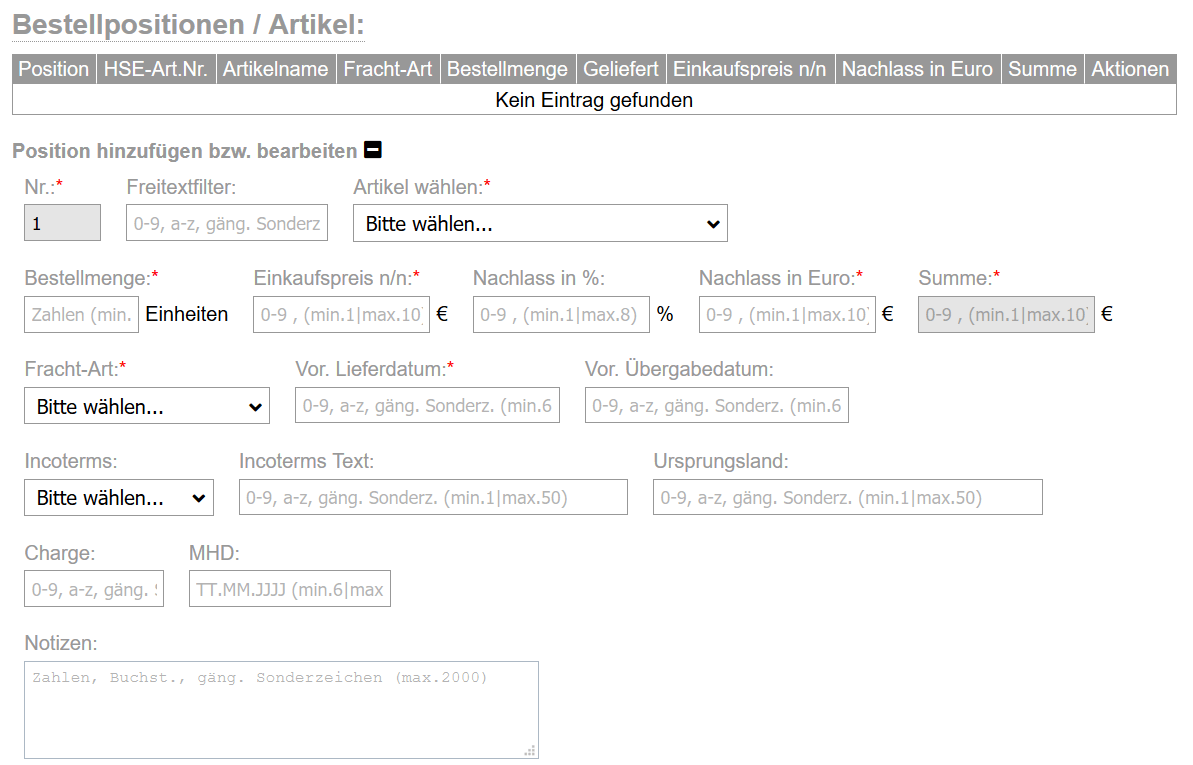Click the 'Einkaufspreis n/n' table column header
1193x765 pixels.
click(750, 69)
